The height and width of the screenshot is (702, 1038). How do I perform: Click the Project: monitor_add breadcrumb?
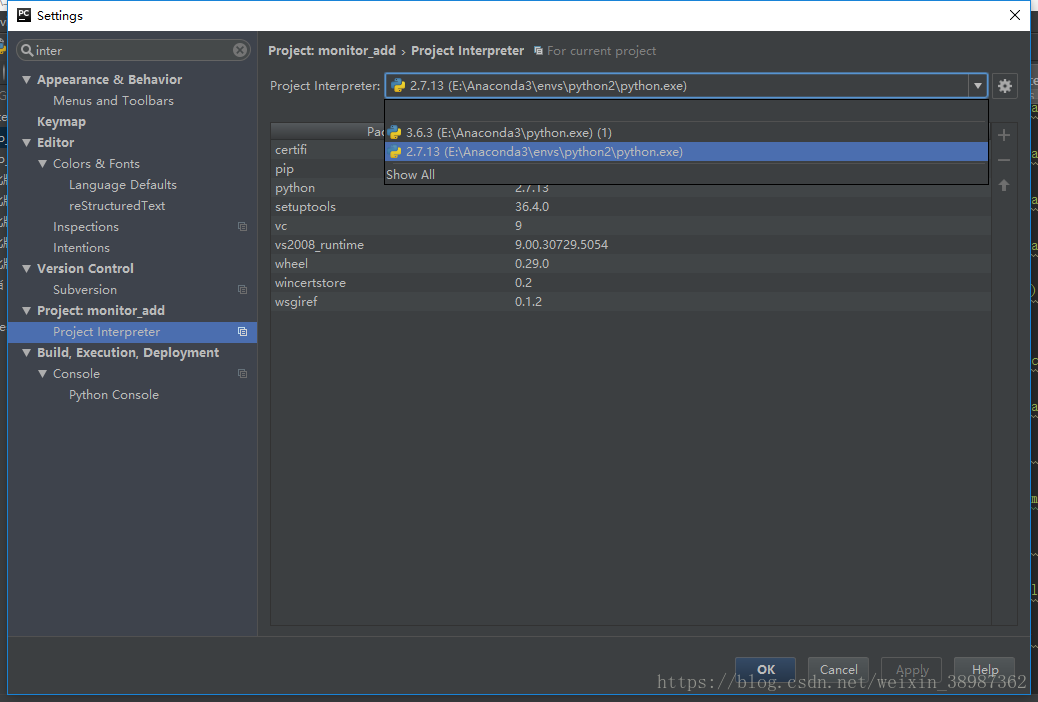[332, 51]
